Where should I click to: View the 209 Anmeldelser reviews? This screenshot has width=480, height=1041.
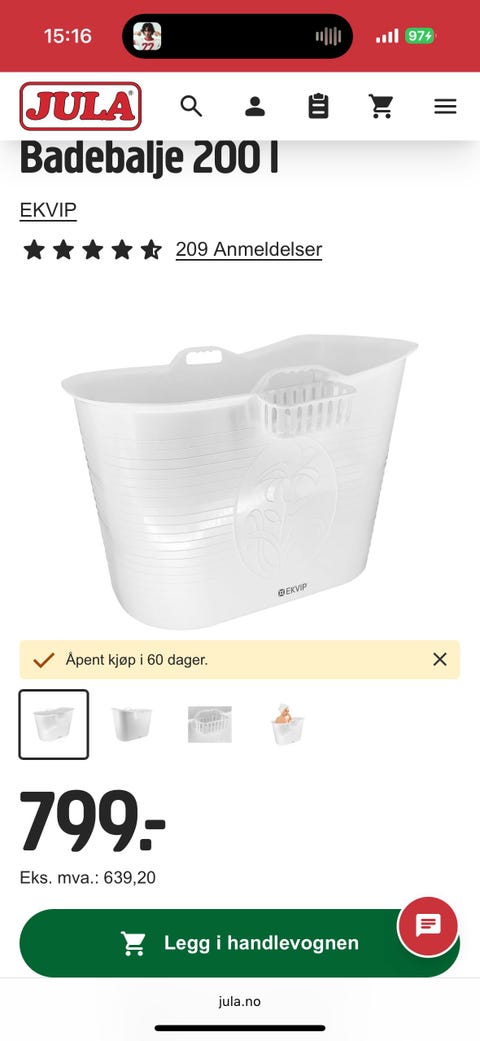[249, 250]
